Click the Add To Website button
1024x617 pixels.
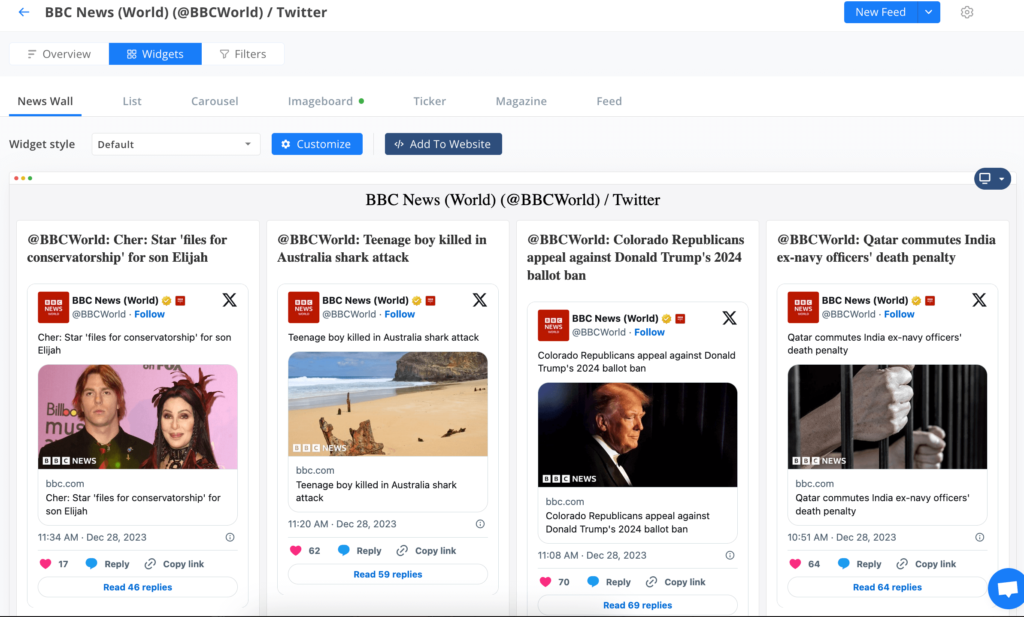(x=443, y=143)
